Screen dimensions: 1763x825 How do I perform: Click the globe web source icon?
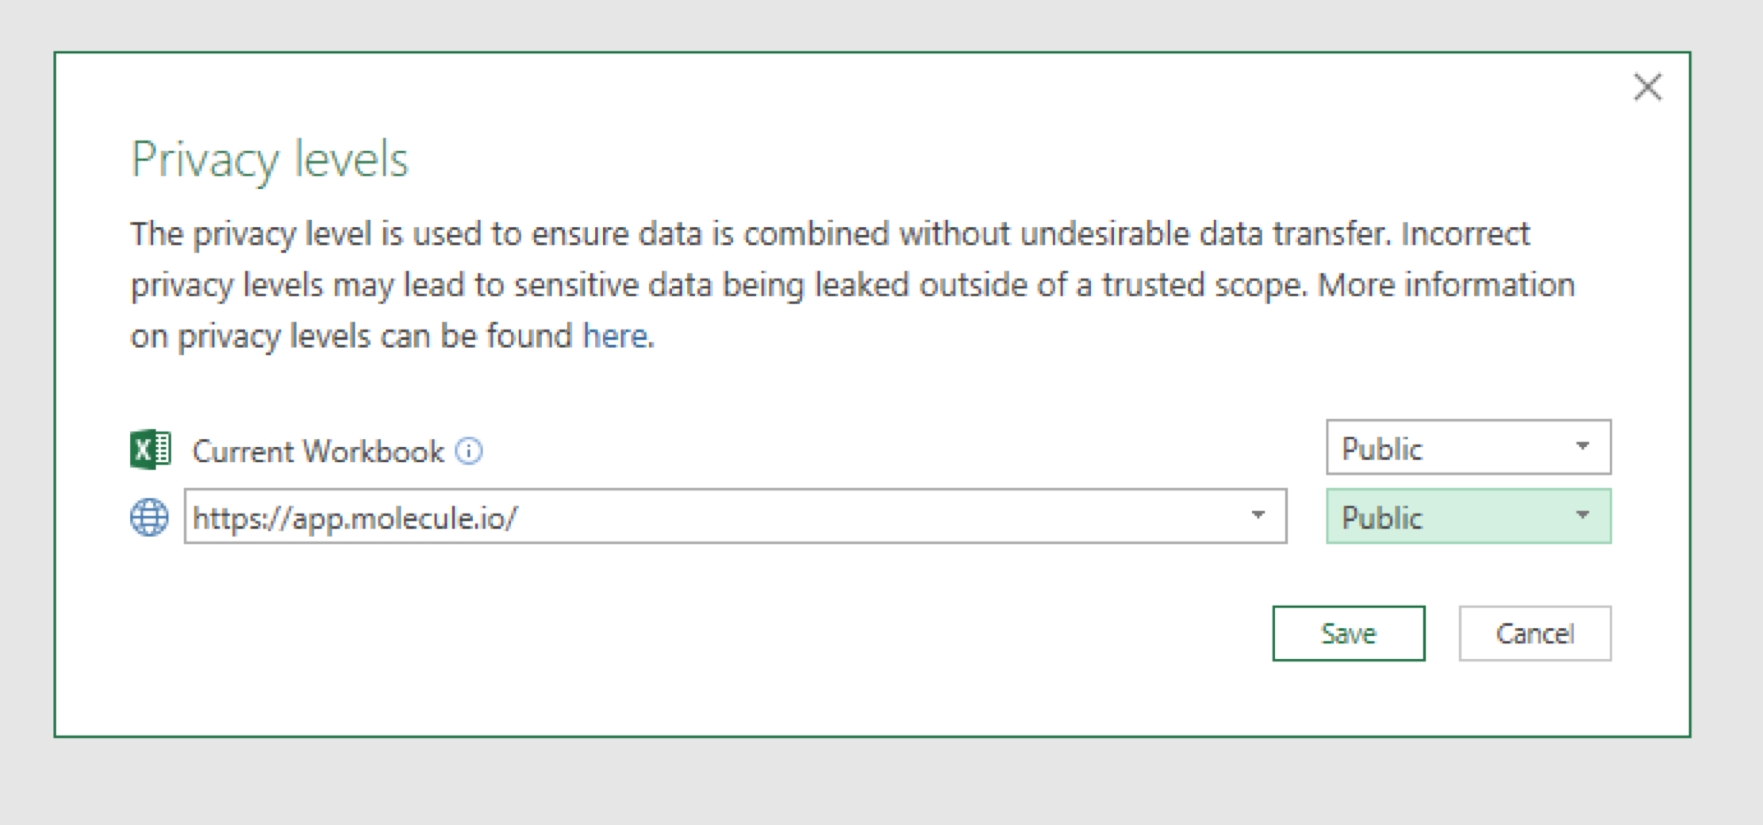coord(149,517)
